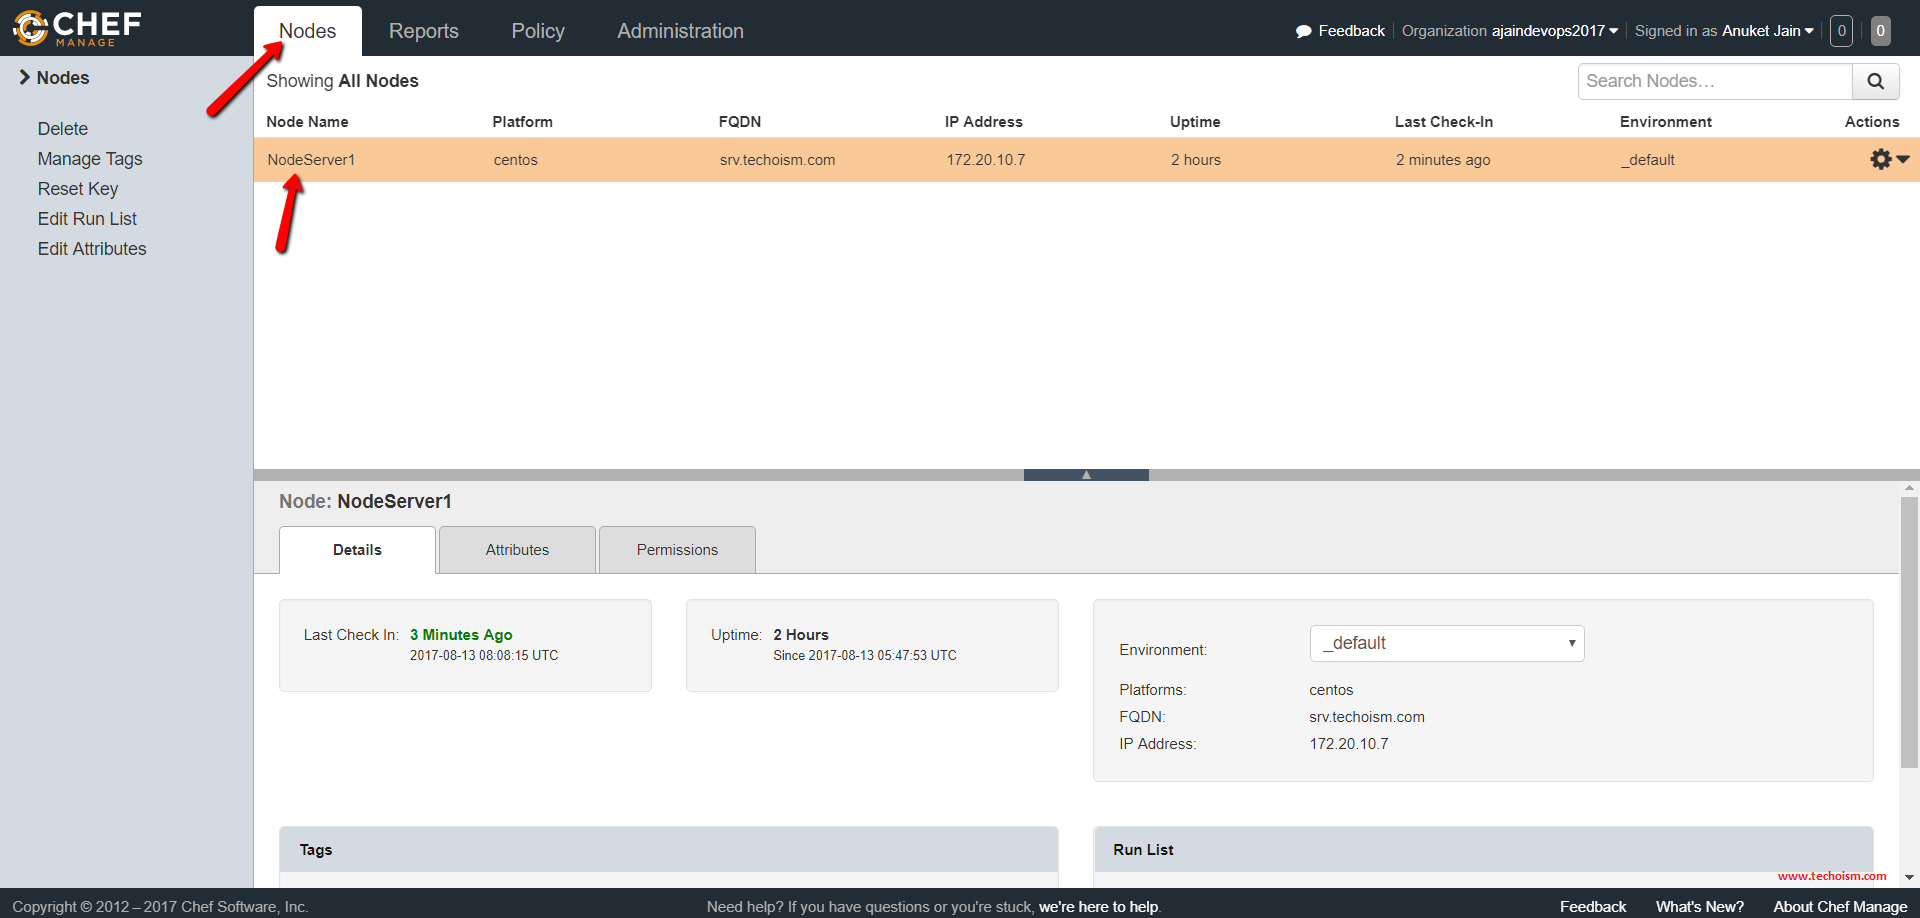This screenshot has height=918, width=1920.
Task: Click the 172.20.10.7 IP address cell
Action: [986, 160]
